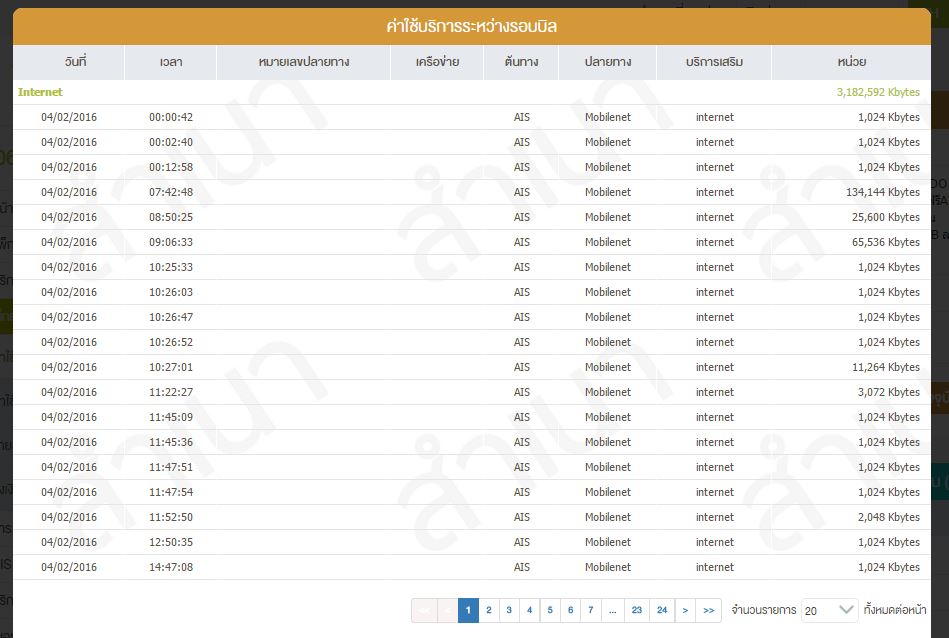This screenshot has width=949, height=638.
Task: Click the time 11:47:51 cell
Action: pos(171,467)
